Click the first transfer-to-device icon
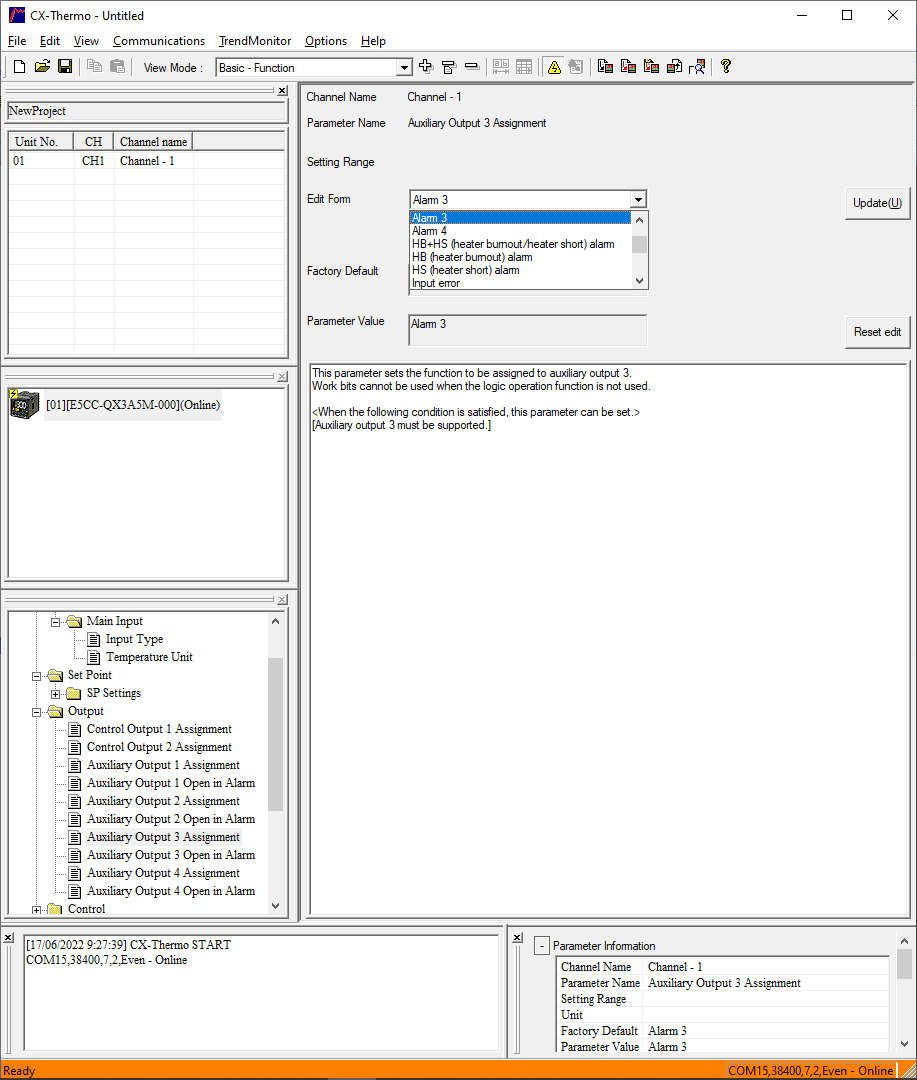 click(605, 67)
